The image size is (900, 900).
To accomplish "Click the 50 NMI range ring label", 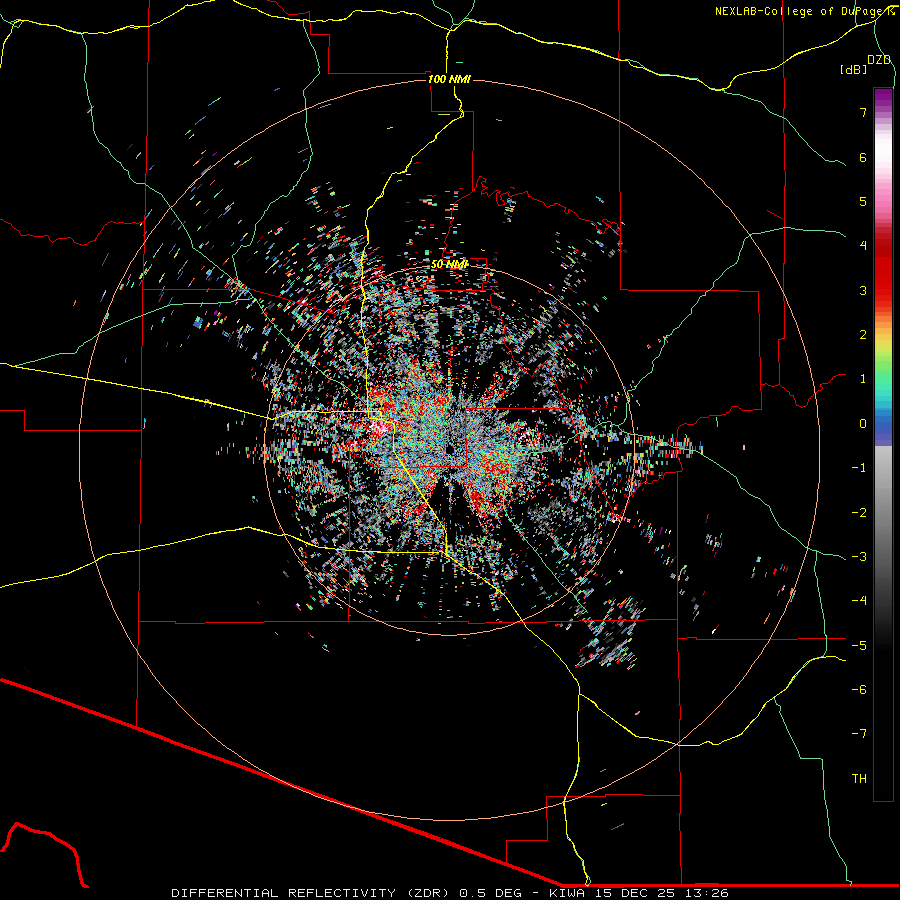I will point(449,265).
